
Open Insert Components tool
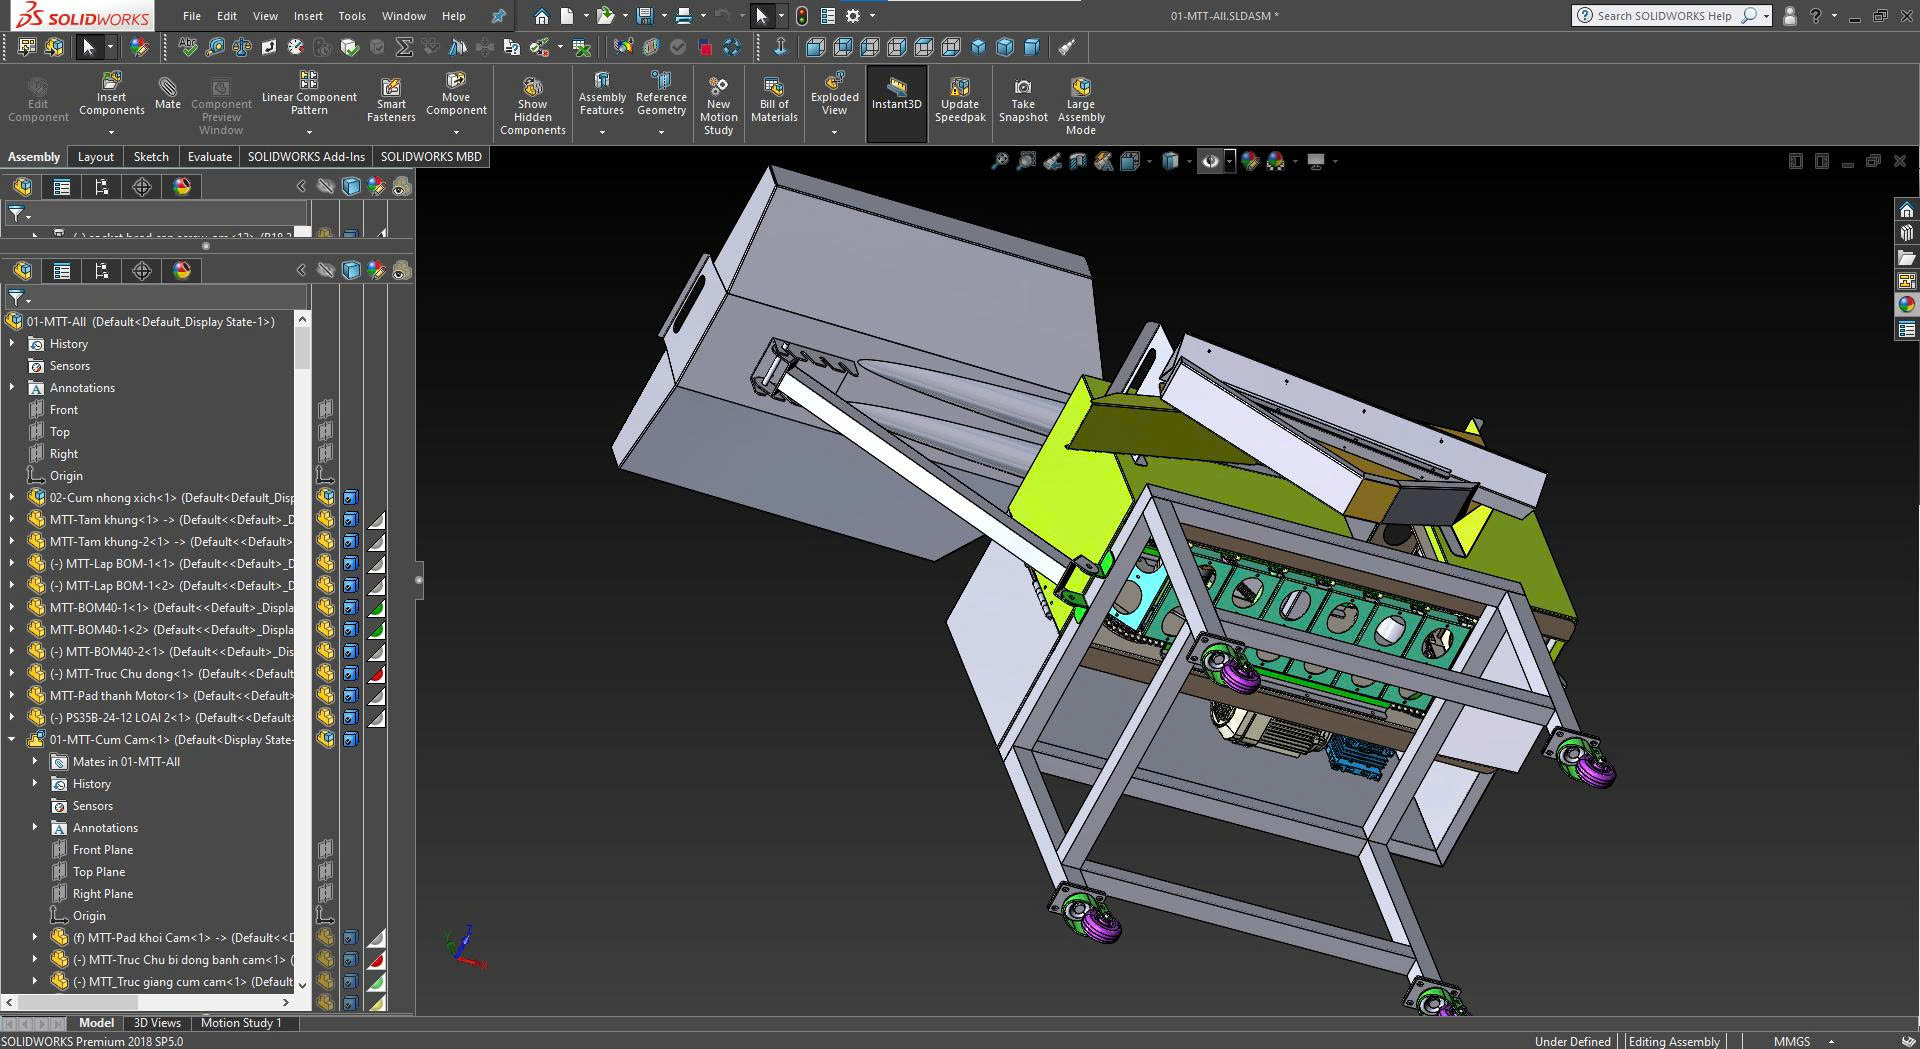pyautogui.click(x=111, y=94)
